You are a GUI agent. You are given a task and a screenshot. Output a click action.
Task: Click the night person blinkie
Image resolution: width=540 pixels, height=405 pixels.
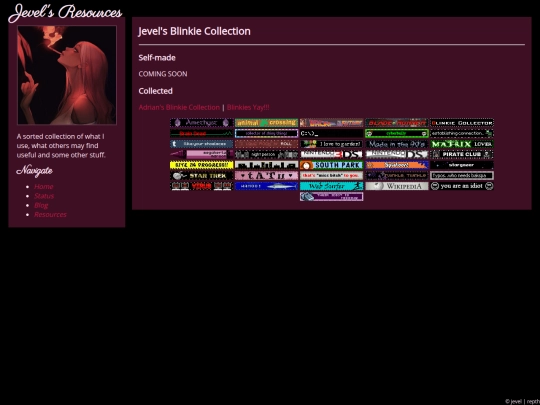(266, 154)
